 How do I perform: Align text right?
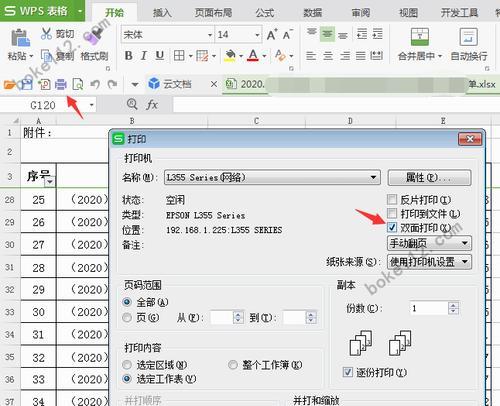(x=345, y=55)
